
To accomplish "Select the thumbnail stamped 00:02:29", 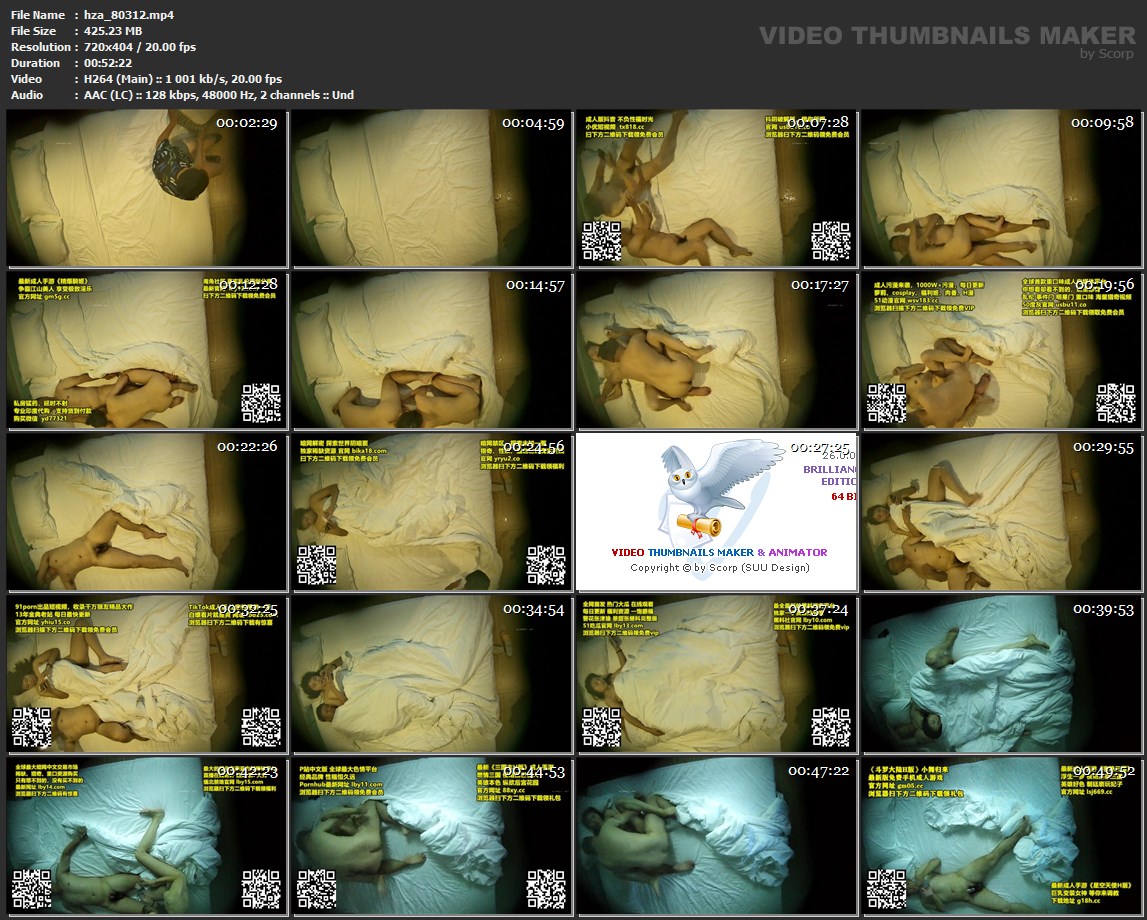I will pyautogui.click(x=148, y=189).
